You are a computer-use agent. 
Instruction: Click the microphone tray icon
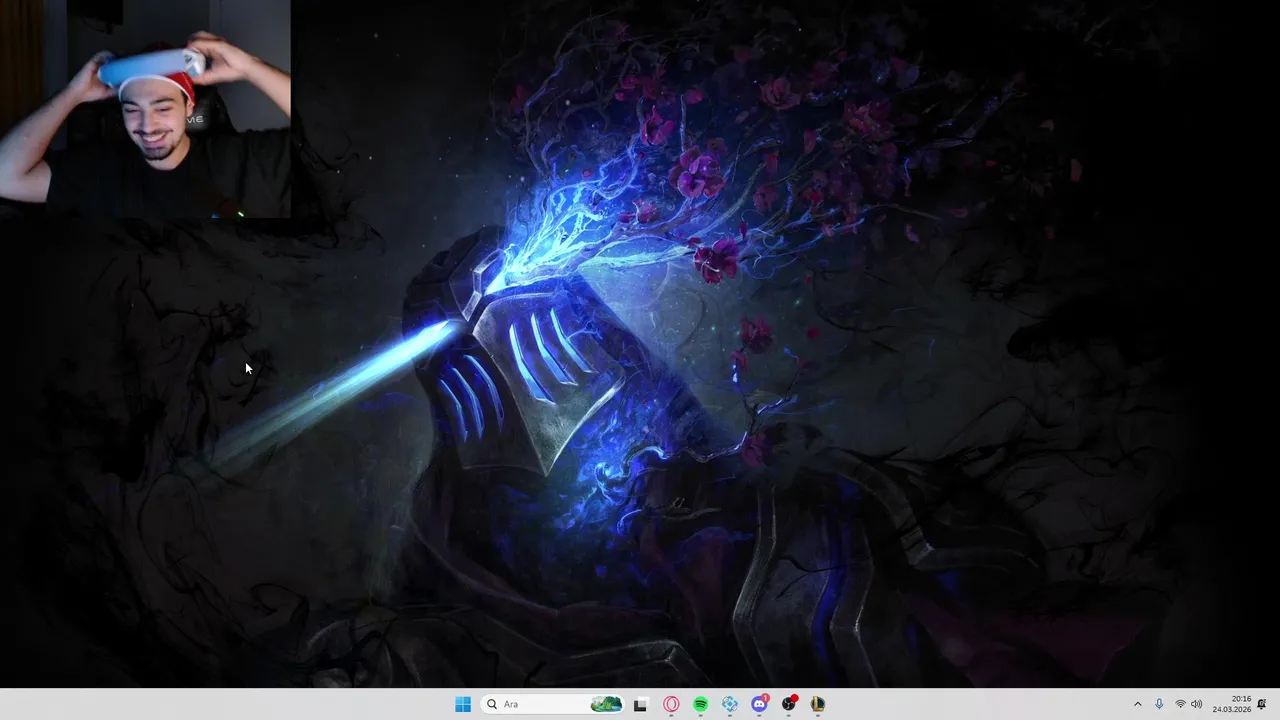click(1159, 704)
